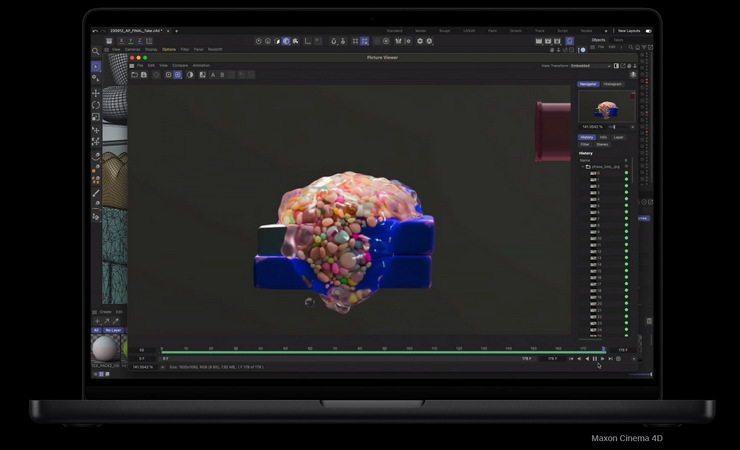Click the material sphere thumbnail
This screenshot has height=450, width=740.
pyautogui.click(x=104, y=348)
